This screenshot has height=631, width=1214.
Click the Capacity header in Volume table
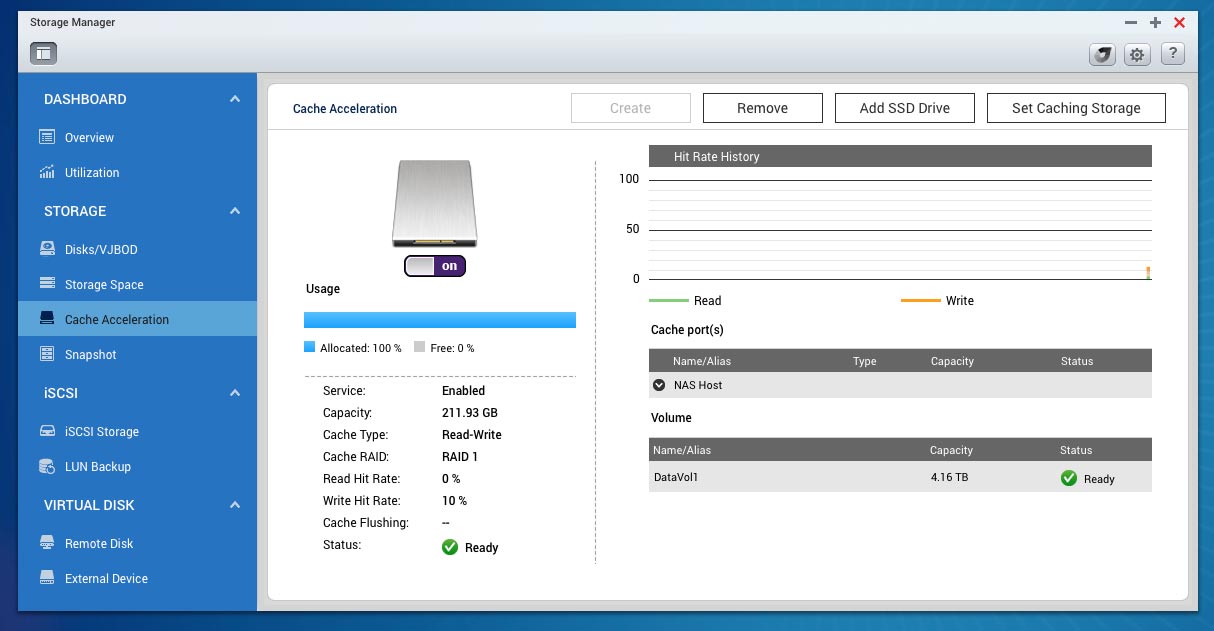952,450
